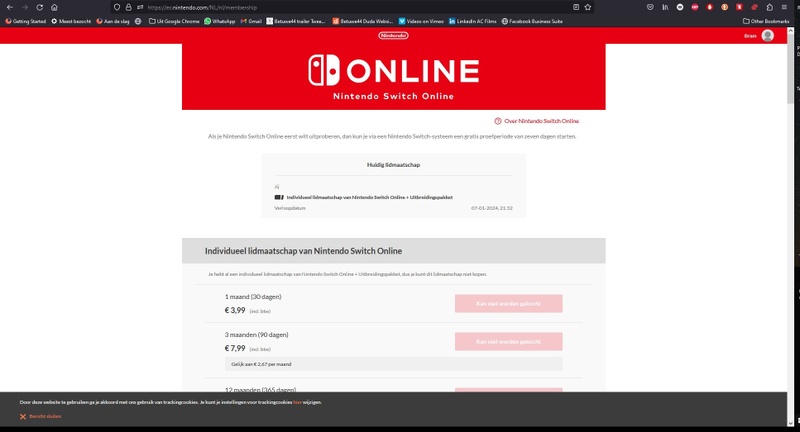Screen dimensions: 800x432
Task: Open site permissions icon in address bar
Action: pos(140,7)
